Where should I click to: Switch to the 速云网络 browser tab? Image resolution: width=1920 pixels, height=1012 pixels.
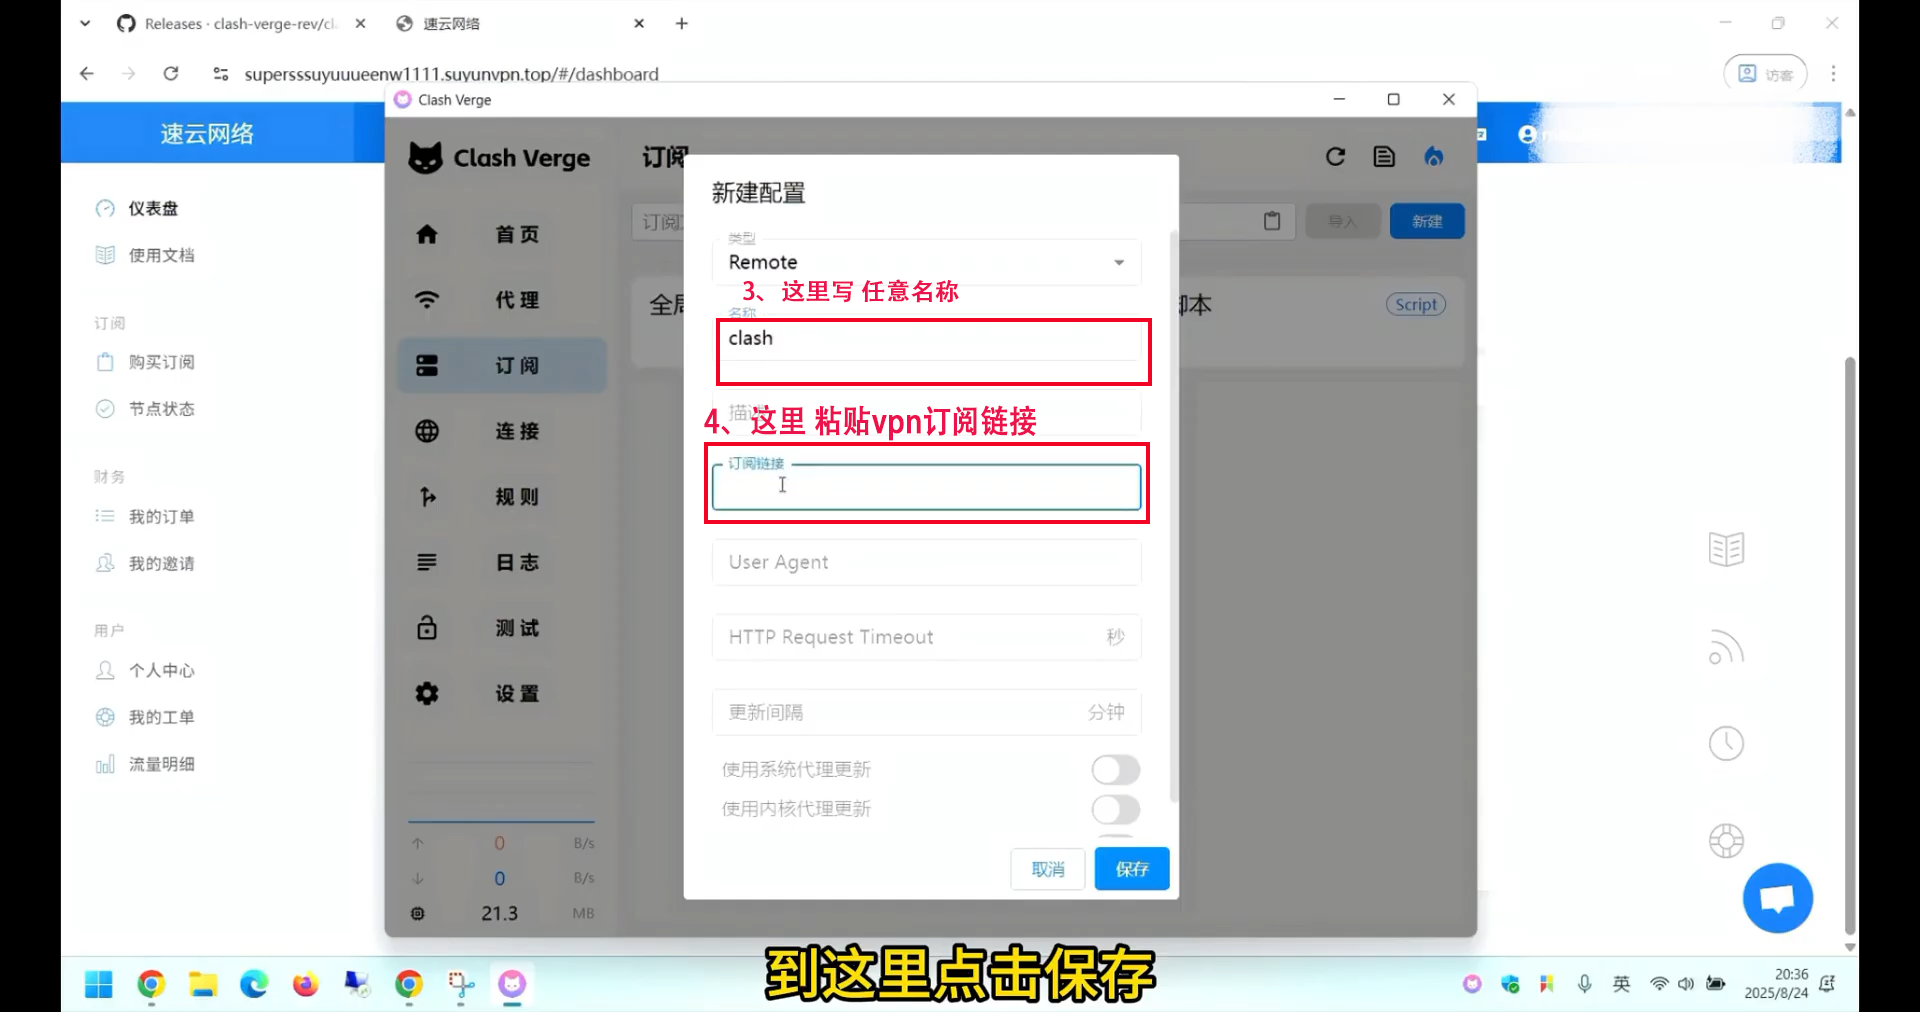[518, 23]
